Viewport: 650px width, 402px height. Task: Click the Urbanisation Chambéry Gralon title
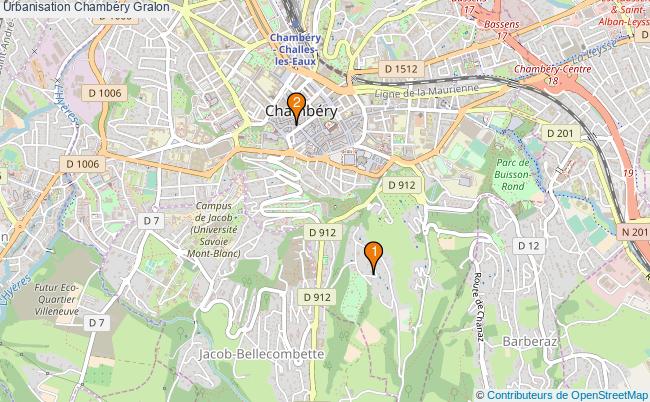coord(86,7)
